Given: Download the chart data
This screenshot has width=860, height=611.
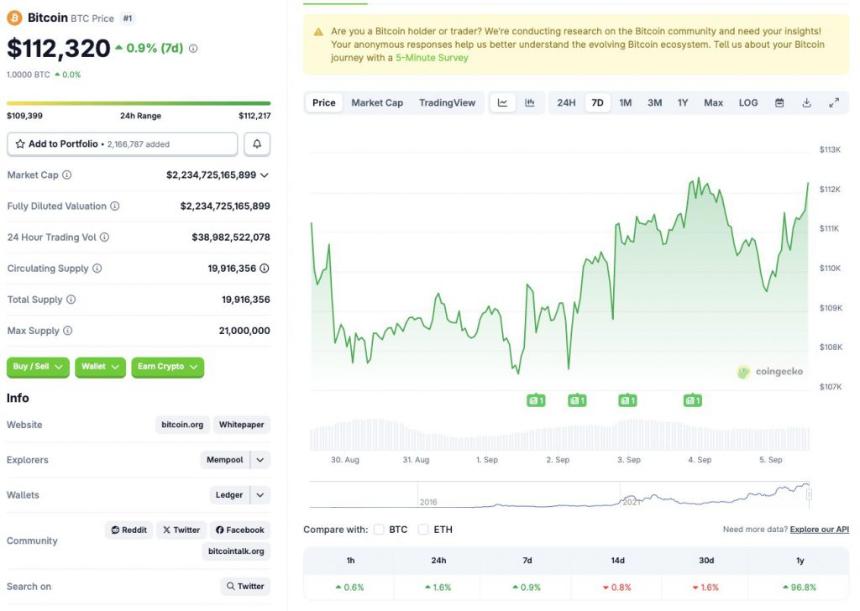Looking at the screenshot, I should [x=807, y=103].
